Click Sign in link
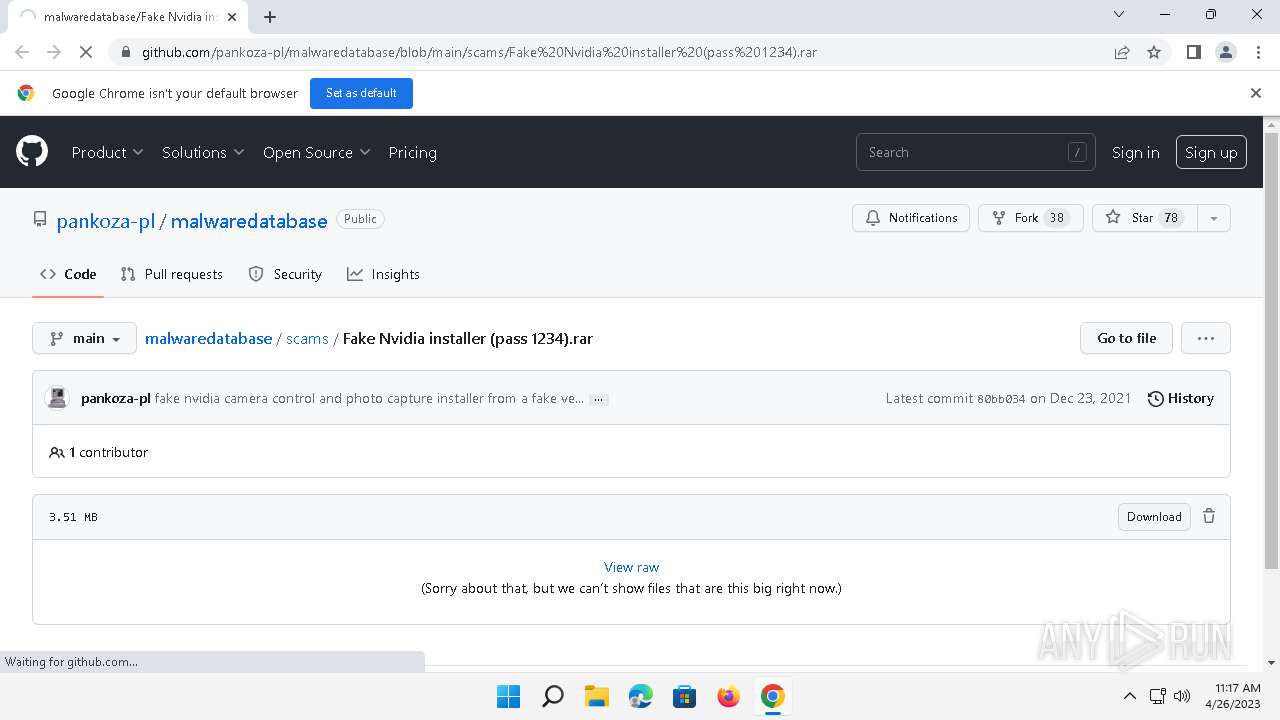Screen dimensions: 1280x720 coord(1135,152)
